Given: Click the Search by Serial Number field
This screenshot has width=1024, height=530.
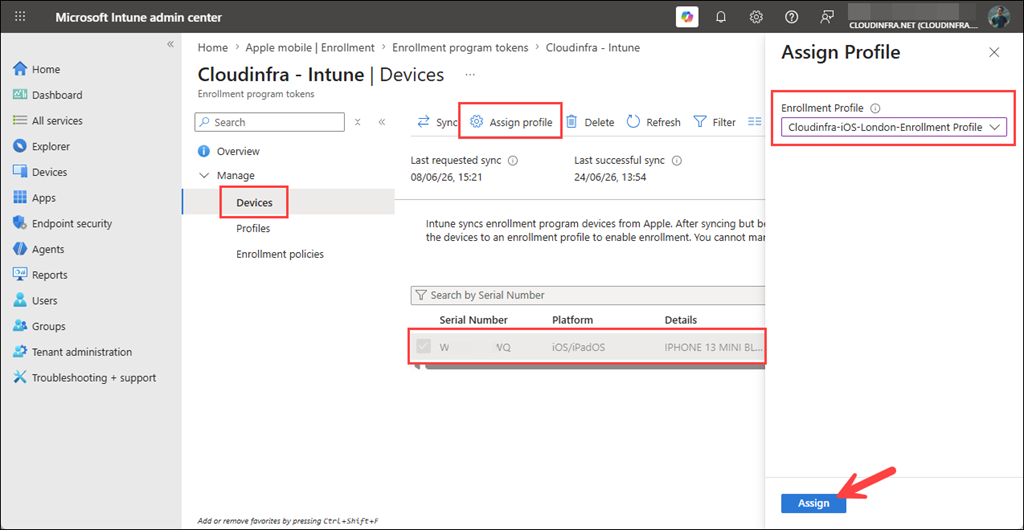Looking at the screenshot, I should (x=587, y=295).
